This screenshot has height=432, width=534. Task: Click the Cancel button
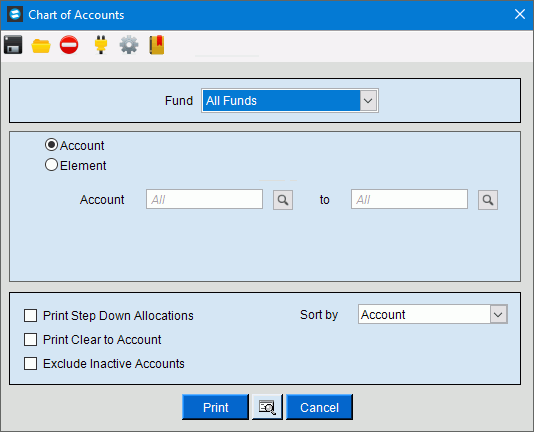319,407
